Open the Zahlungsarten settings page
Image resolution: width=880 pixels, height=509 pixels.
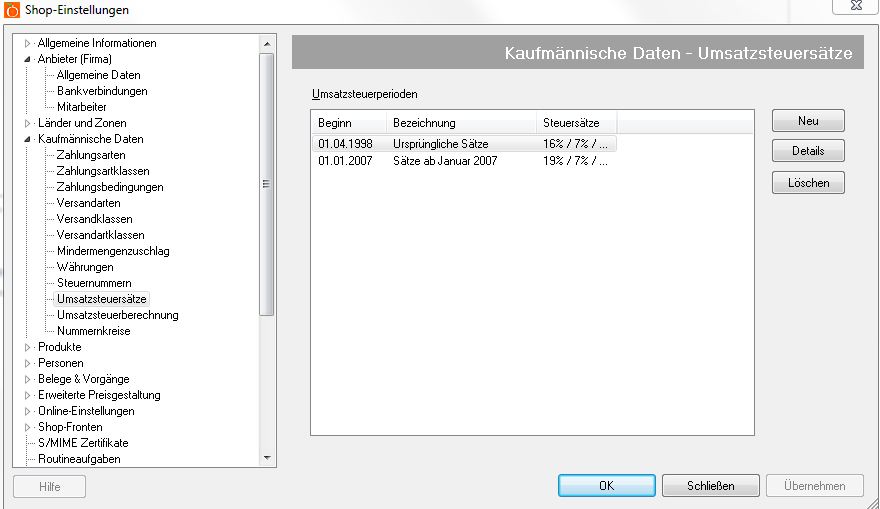coord(91,155)
